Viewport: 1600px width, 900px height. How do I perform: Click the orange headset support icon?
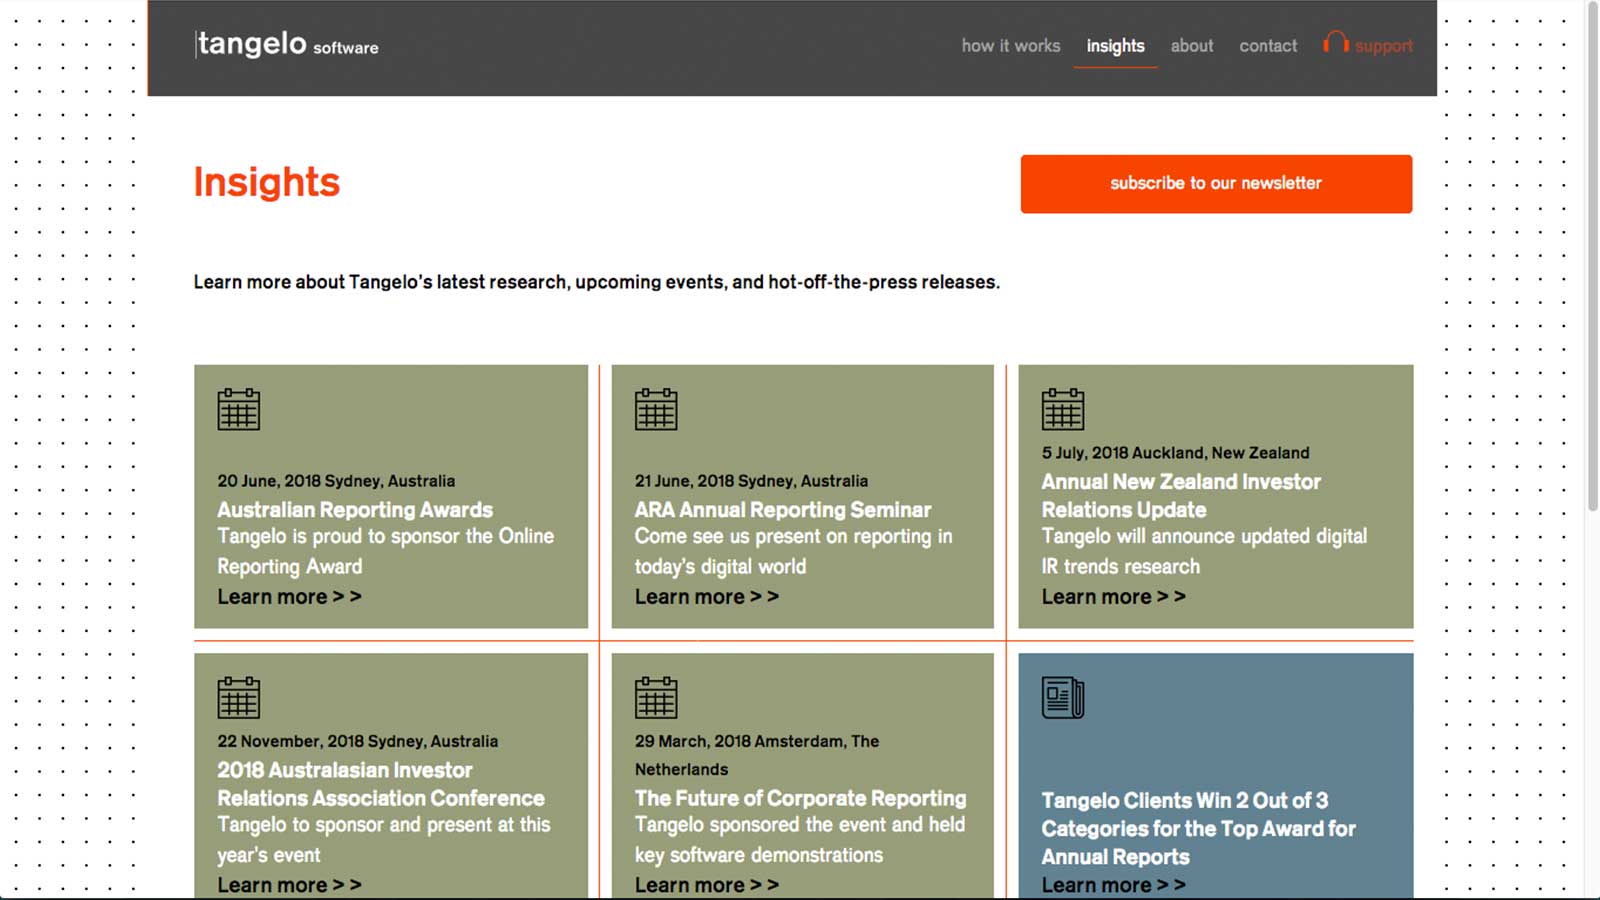1335,43
